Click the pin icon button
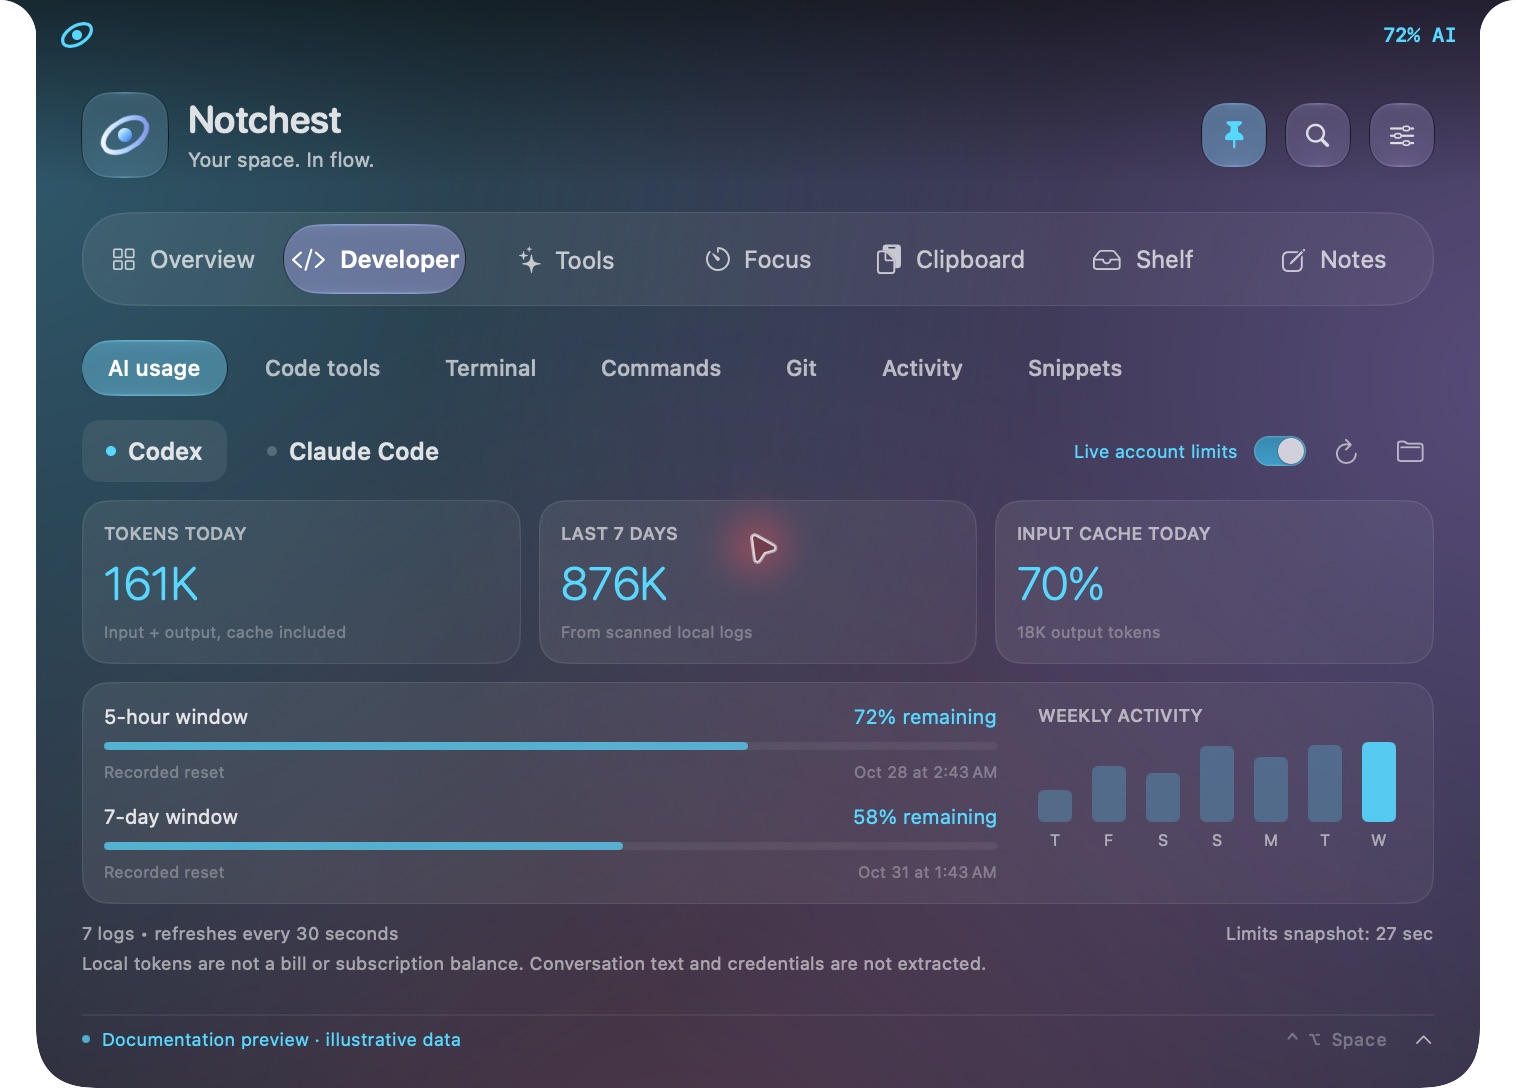 coord(1234,135)
